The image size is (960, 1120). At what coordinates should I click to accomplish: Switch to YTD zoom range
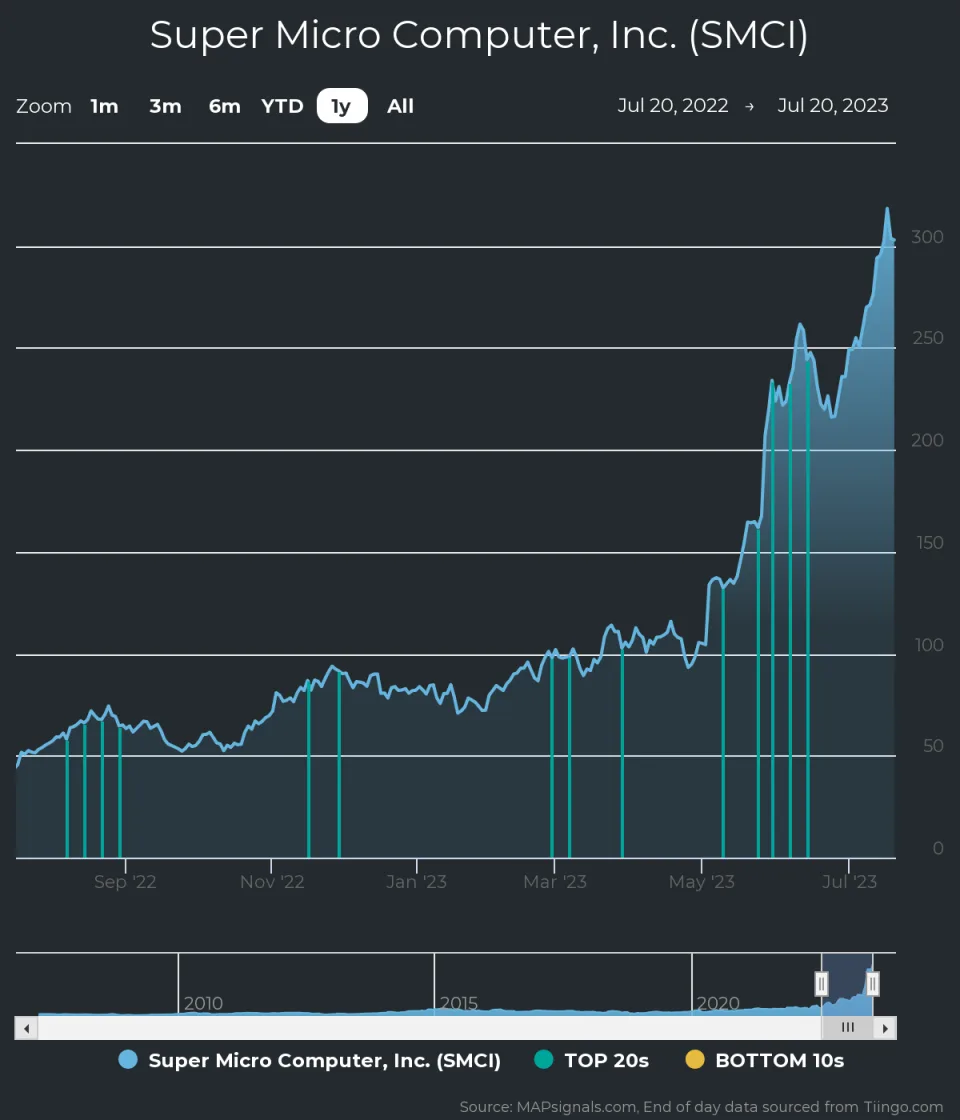click(x=282, y=106)
